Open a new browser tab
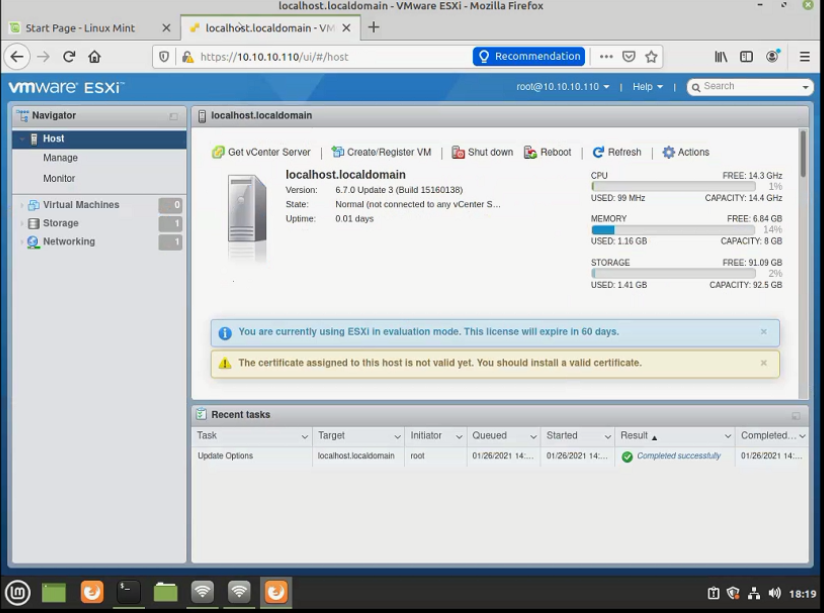This screenshot has width=824, height=613. point(373,27)
